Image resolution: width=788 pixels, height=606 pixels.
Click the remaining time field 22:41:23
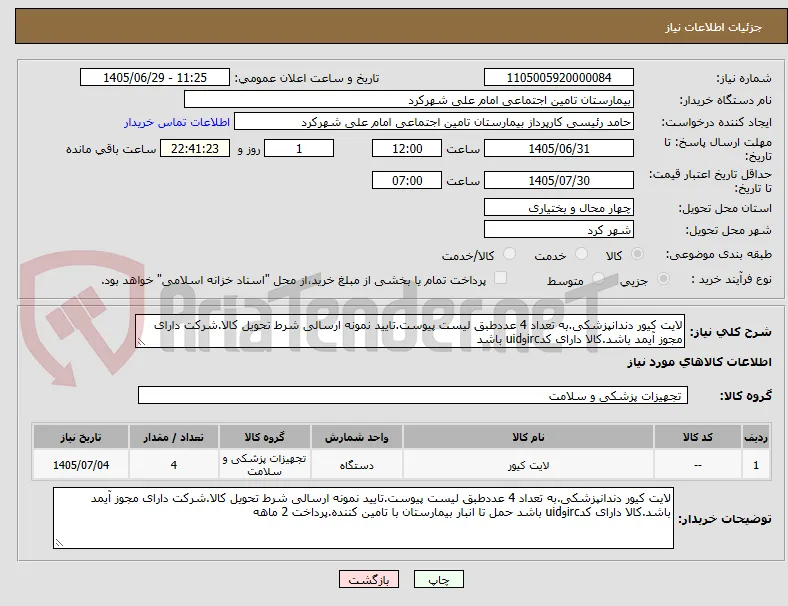(195, 148)
